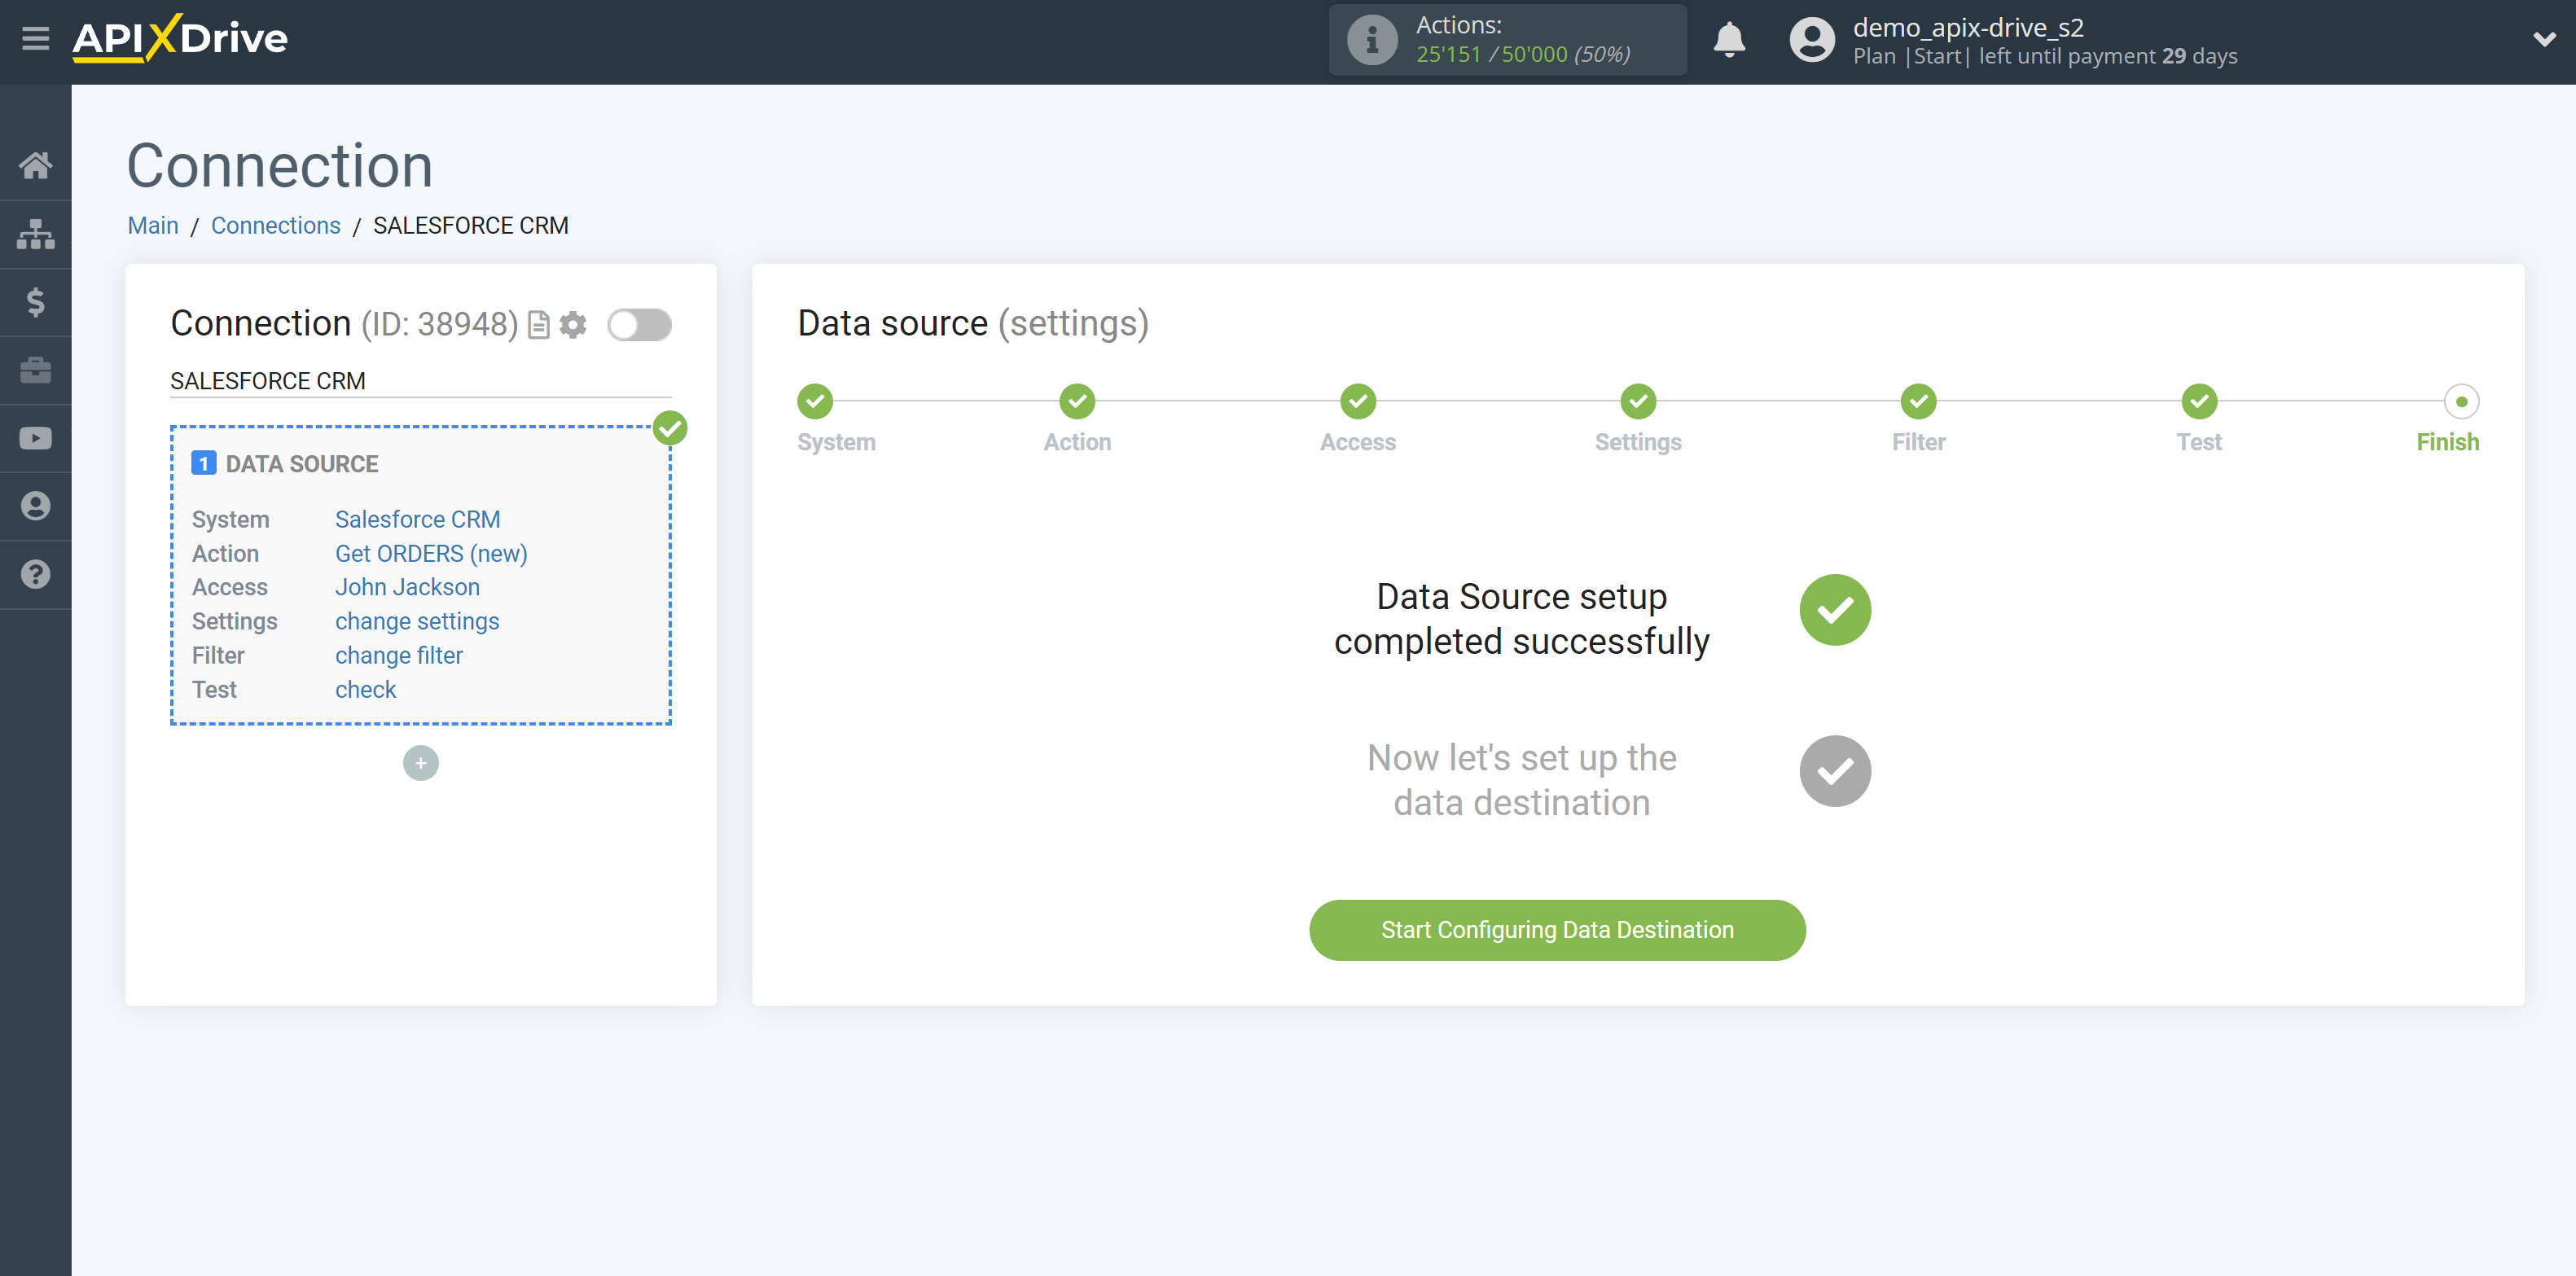Expand the main navigation hamburger menu

(x=36, y=36)
